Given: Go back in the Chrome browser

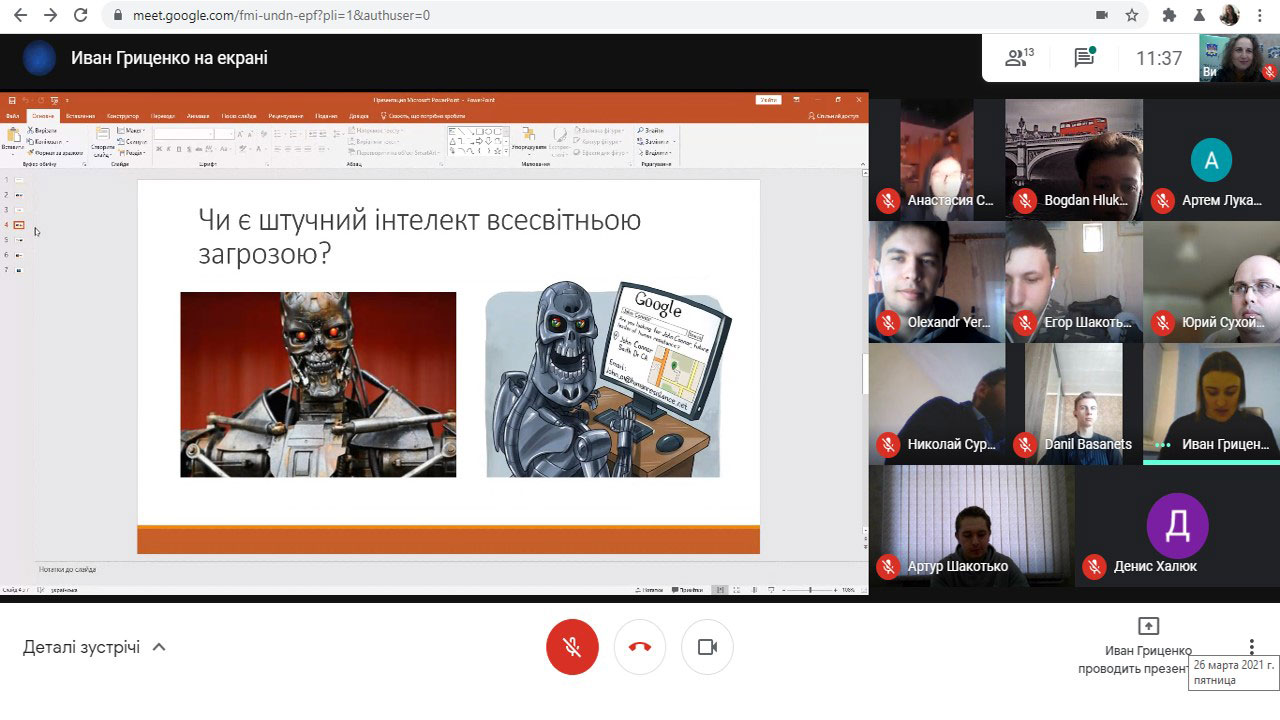Looking at the screenshot, I should pos(20,15).
